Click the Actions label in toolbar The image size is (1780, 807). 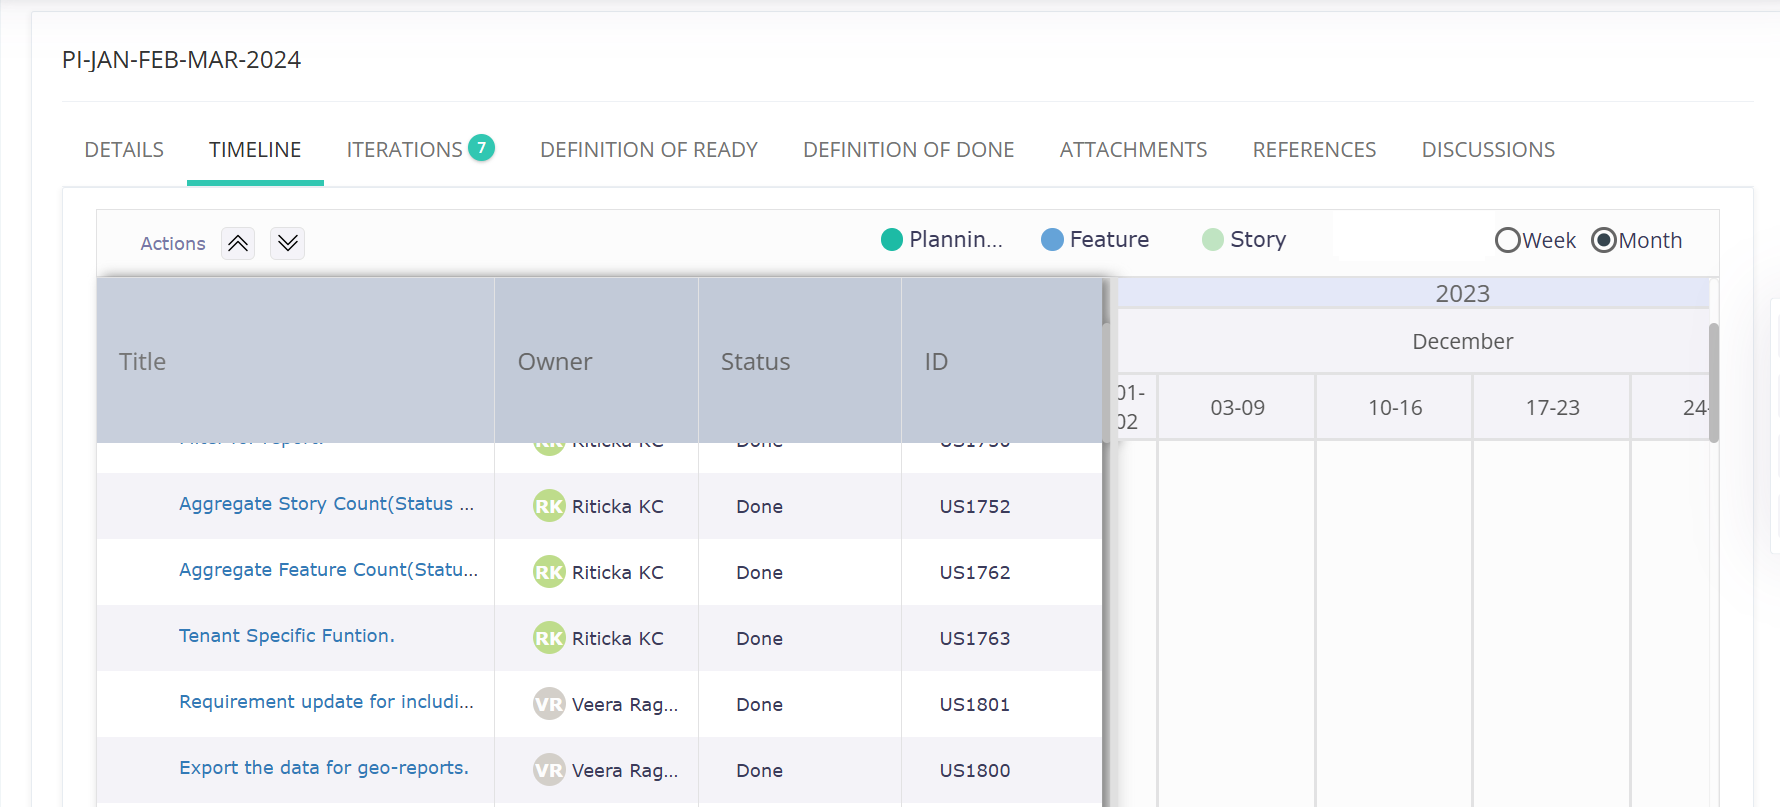coord(173,244)
